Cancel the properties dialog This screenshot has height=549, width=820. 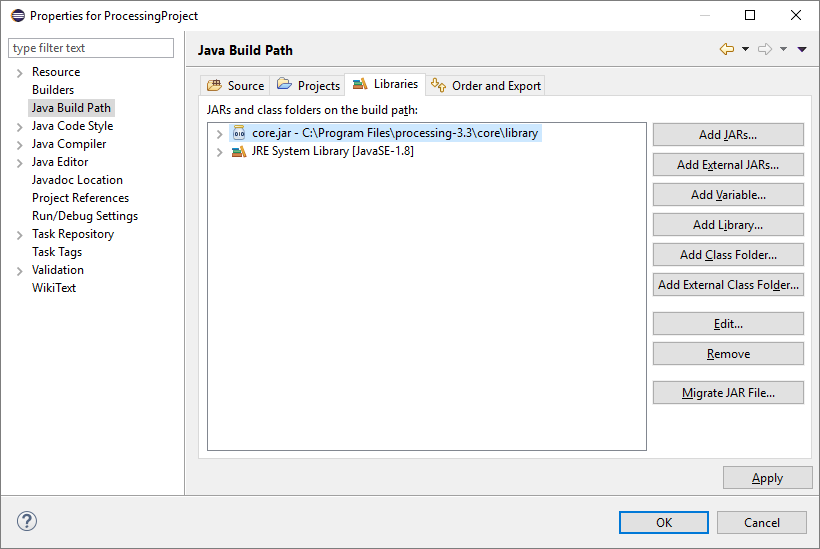pos(761,522)
